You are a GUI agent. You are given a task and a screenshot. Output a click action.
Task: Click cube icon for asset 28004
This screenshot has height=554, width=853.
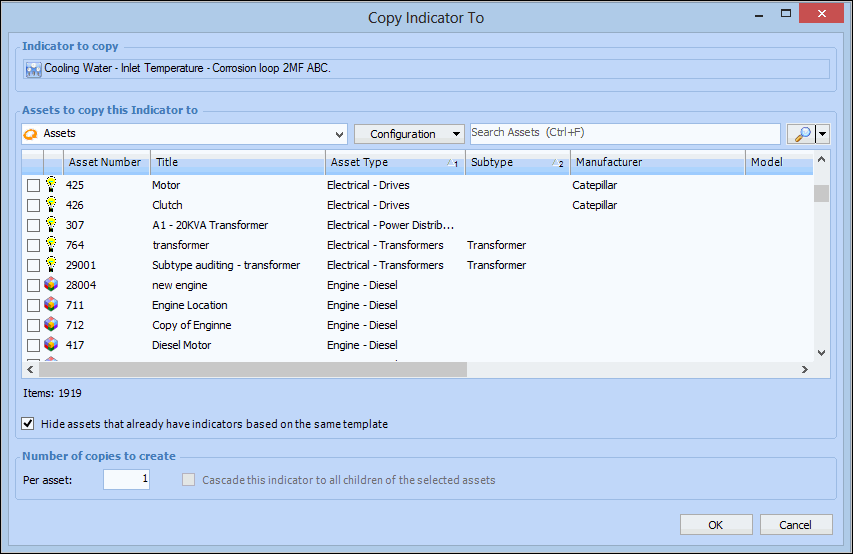click(x=51, y=285)
